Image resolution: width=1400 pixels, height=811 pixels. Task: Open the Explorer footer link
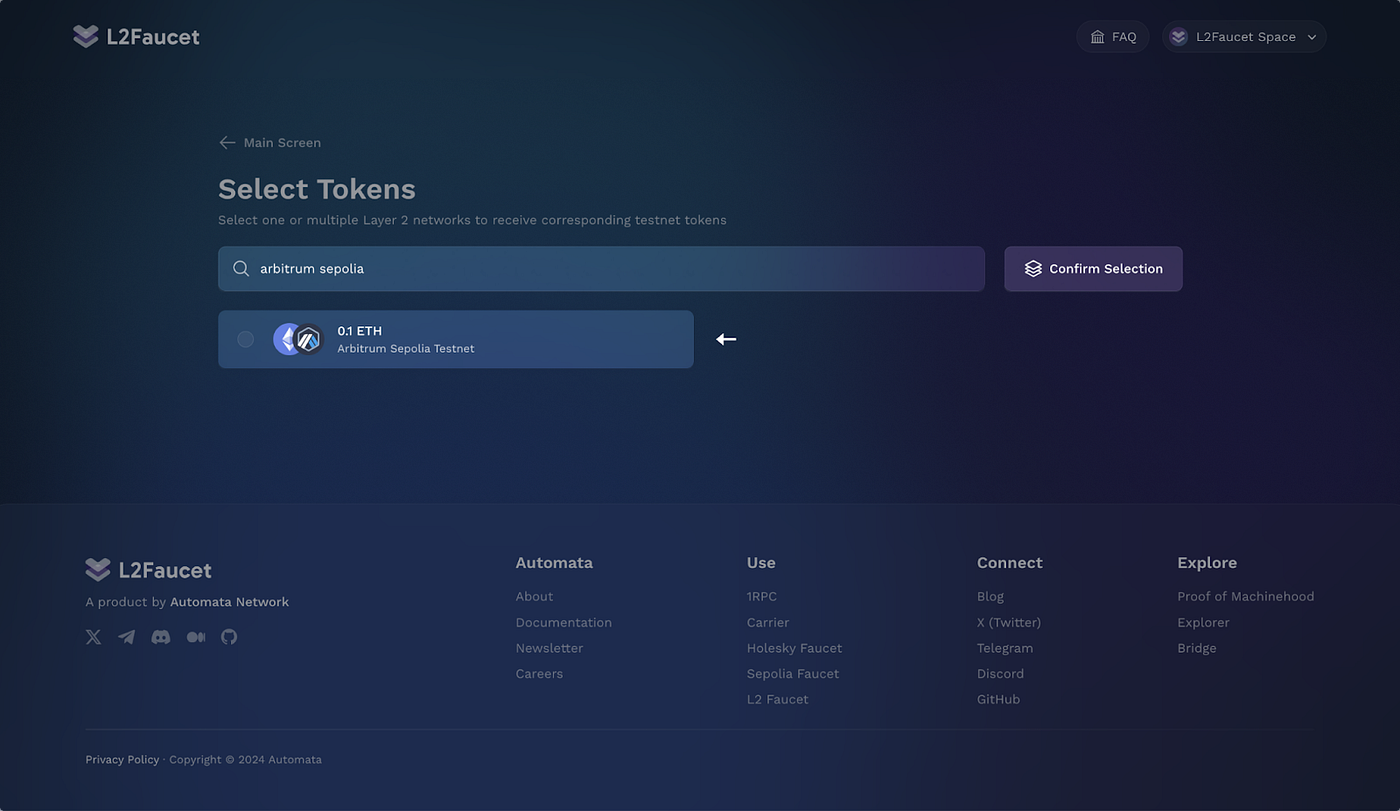(1204, 622)
